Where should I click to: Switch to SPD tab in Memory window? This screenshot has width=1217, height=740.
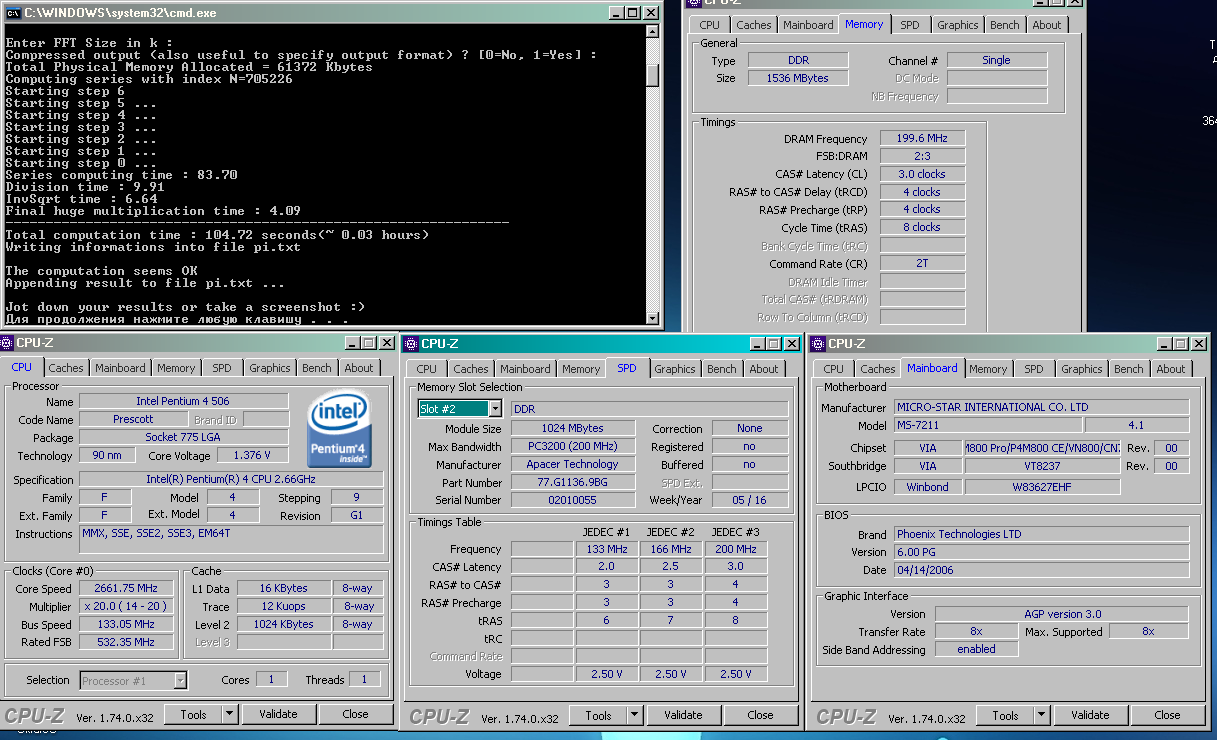(909, 25)
